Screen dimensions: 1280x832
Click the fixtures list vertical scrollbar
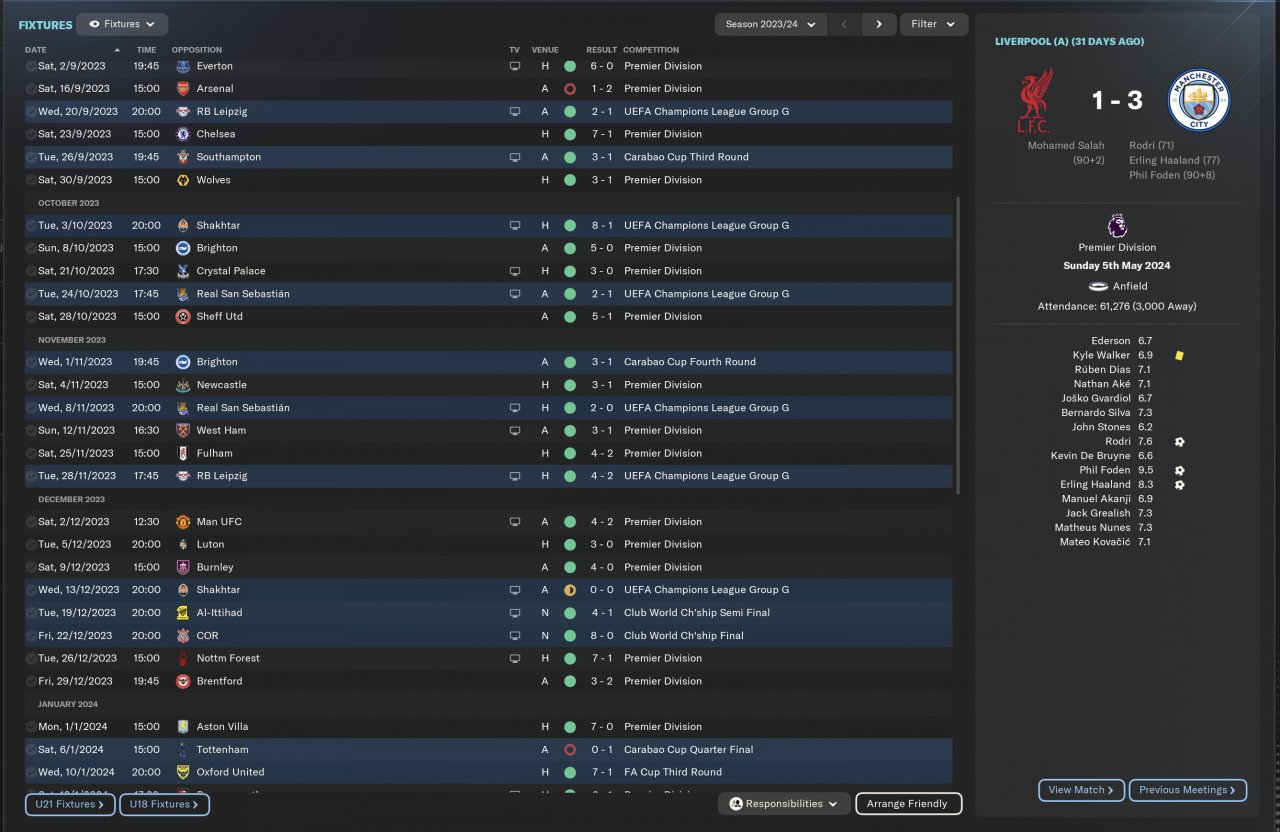point(958,344)
